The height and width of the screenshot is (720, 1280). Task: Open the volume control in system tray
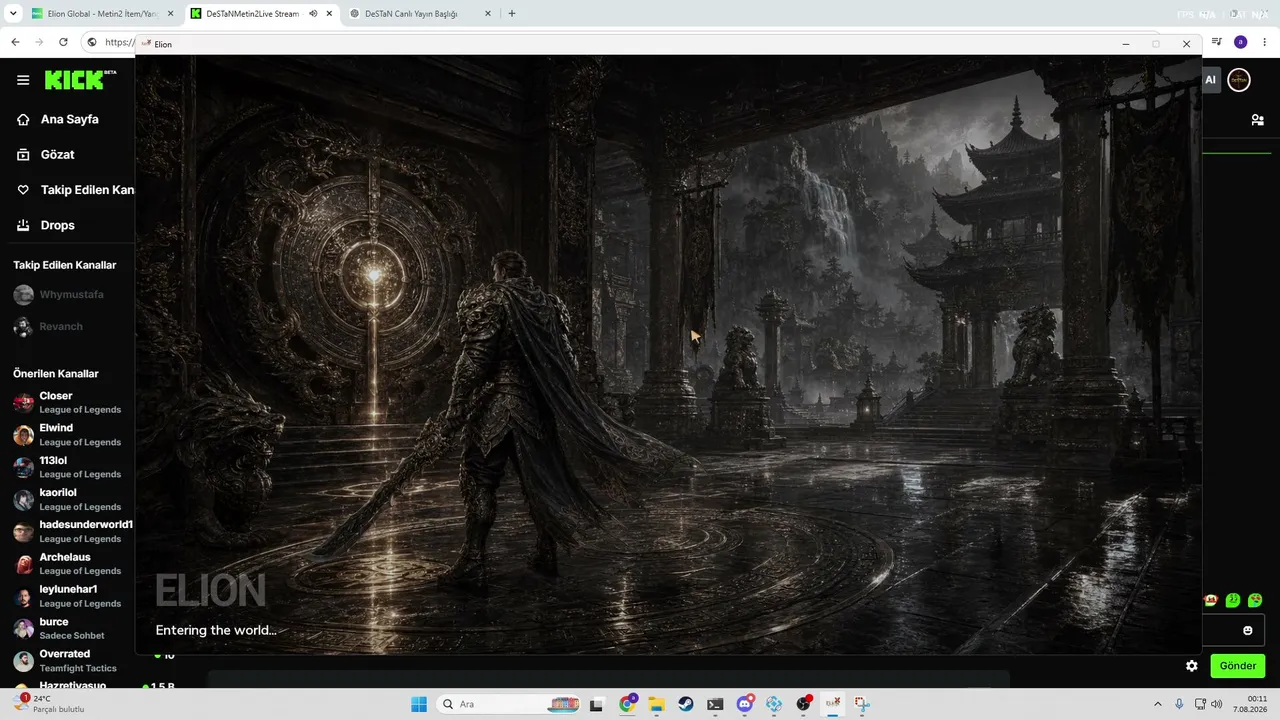pos(1216,704)
